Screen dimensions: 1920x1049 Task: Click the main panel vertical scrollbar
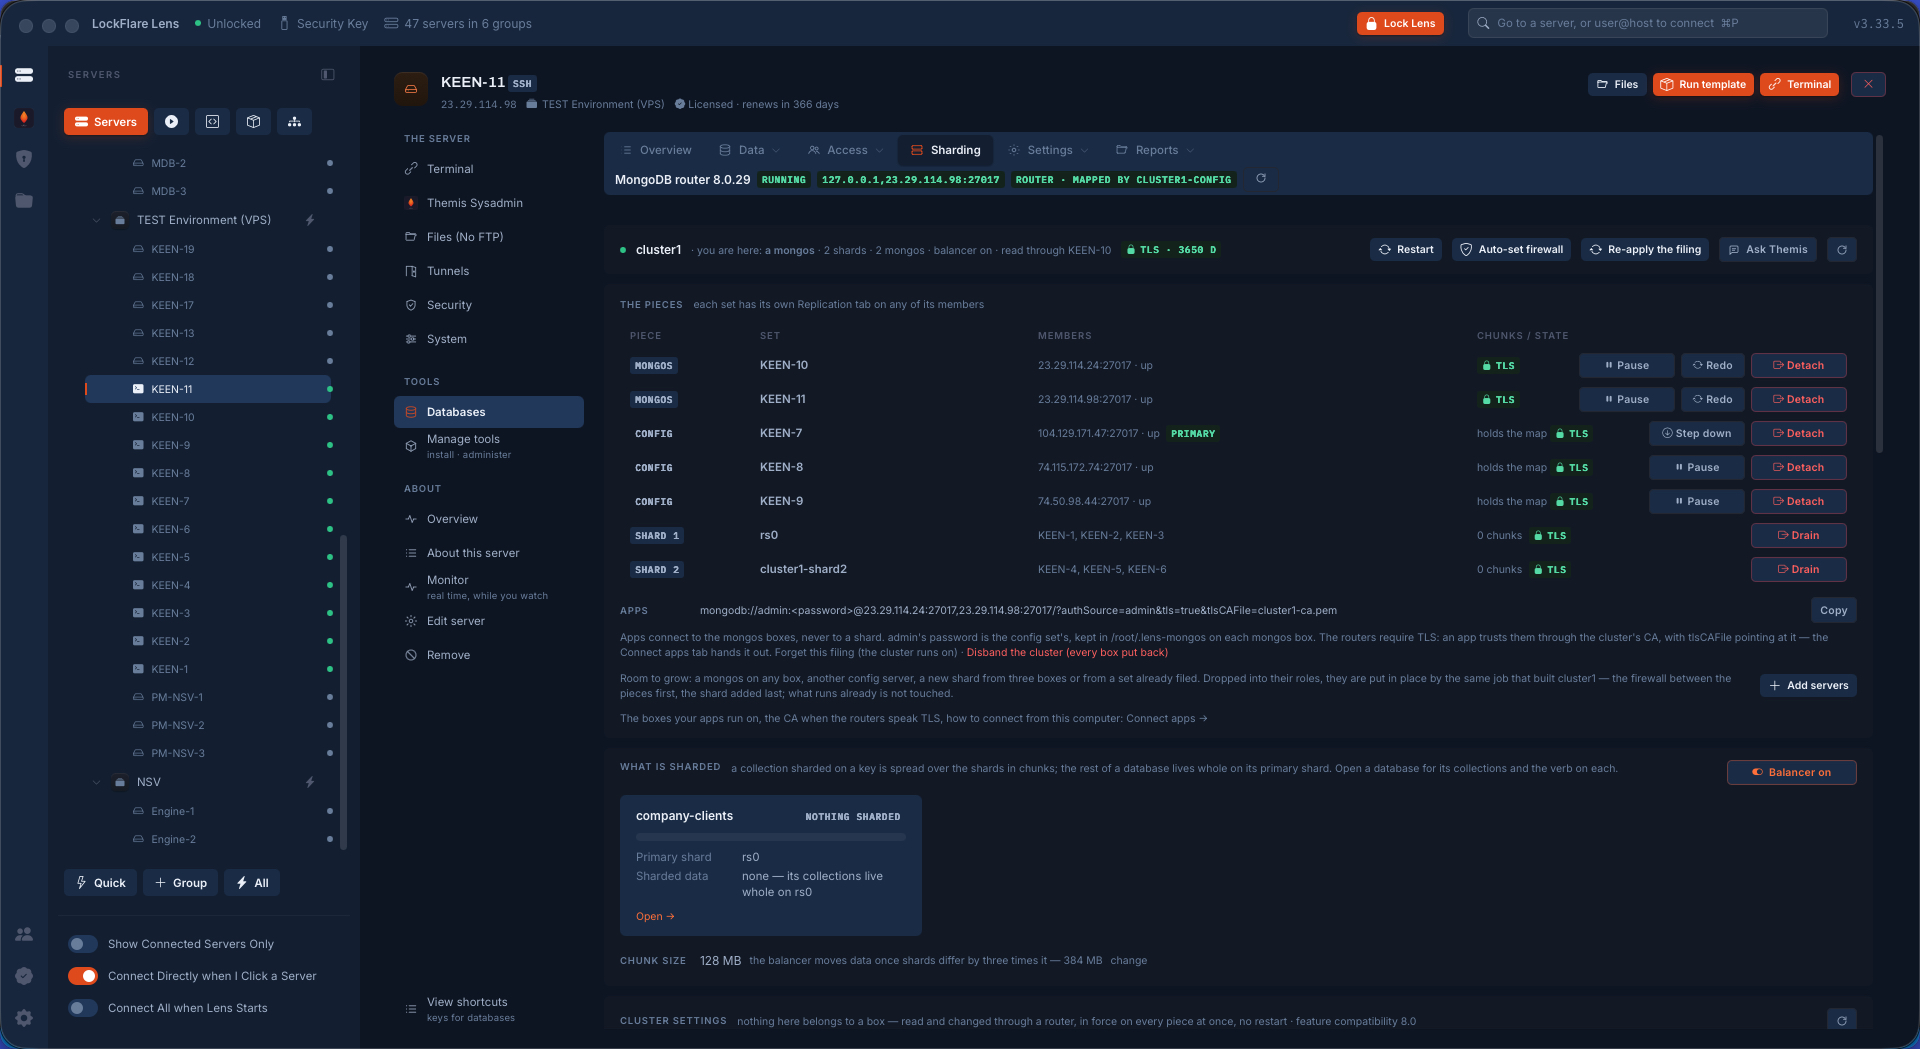pos(1879,294)
